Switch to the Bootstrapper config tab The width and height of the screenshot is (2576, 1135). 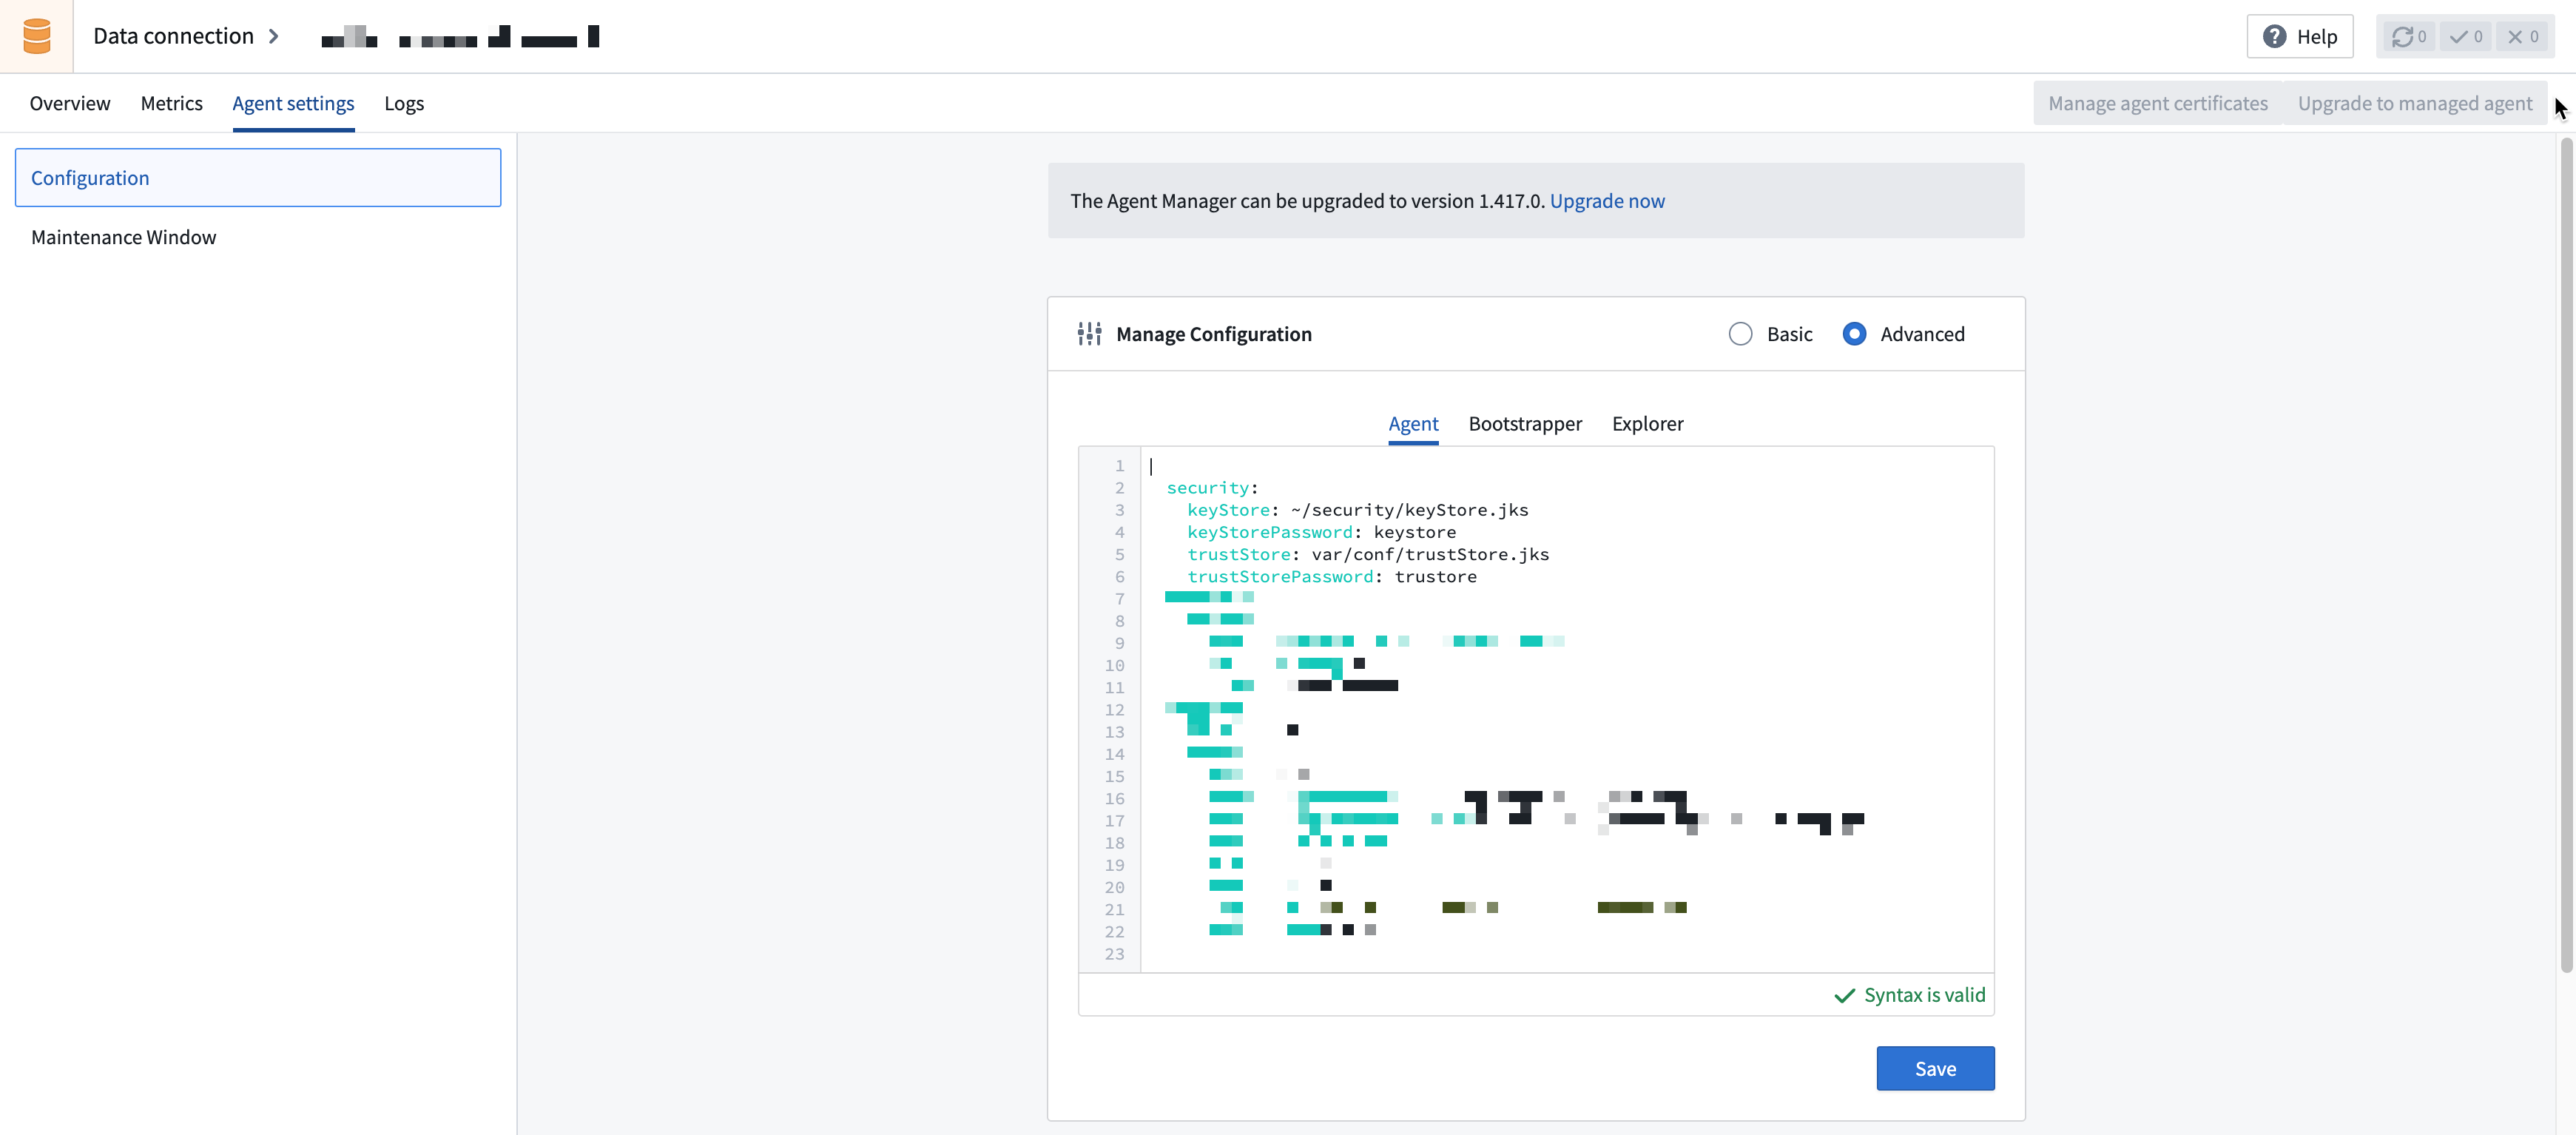point(1525,424)
